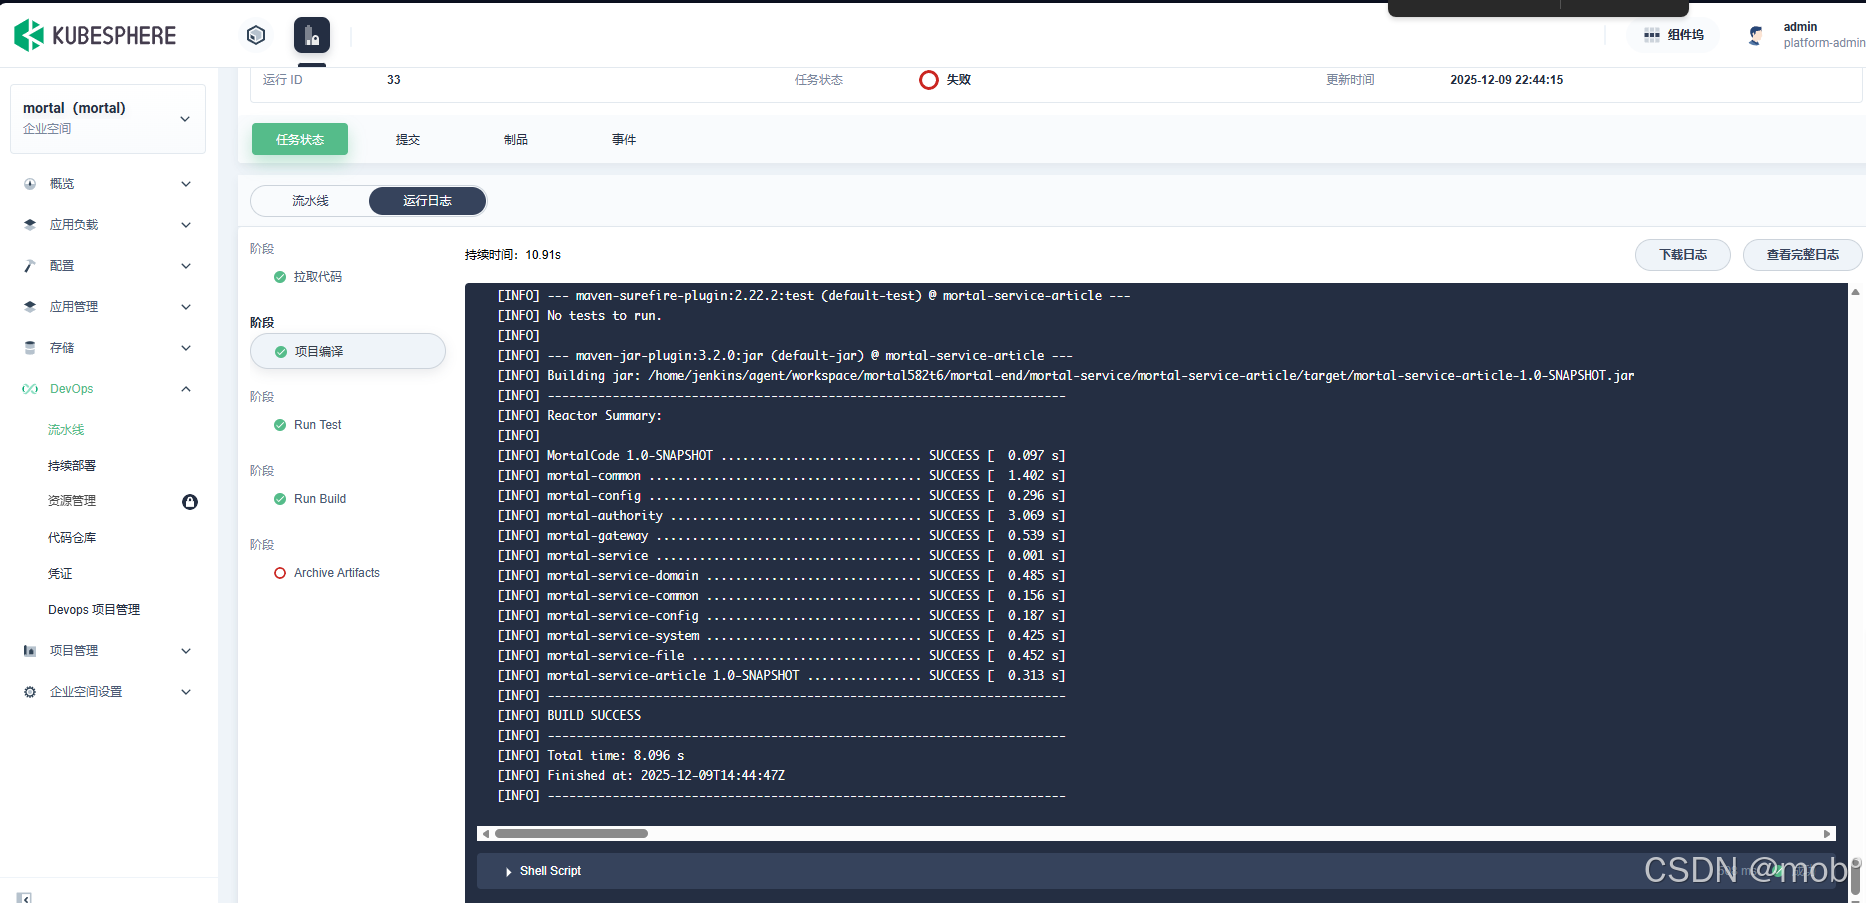Open 资源管理 in DevOps submenu
Screen dimensions: 1866x903
tap(72, 501)
